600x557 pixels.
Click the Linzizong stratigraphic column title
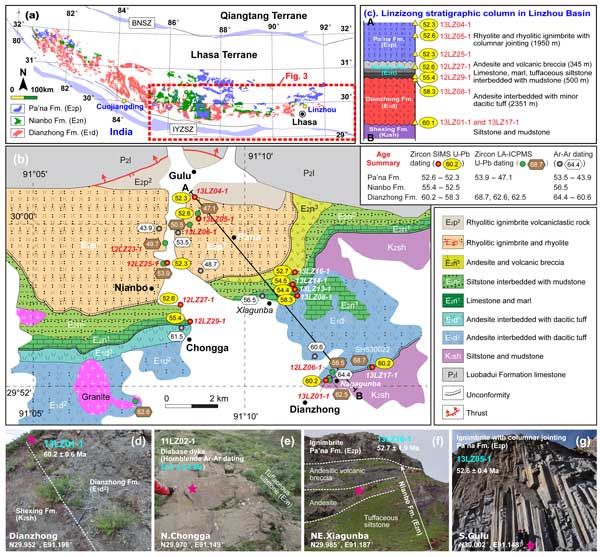(x=477, y=13)
